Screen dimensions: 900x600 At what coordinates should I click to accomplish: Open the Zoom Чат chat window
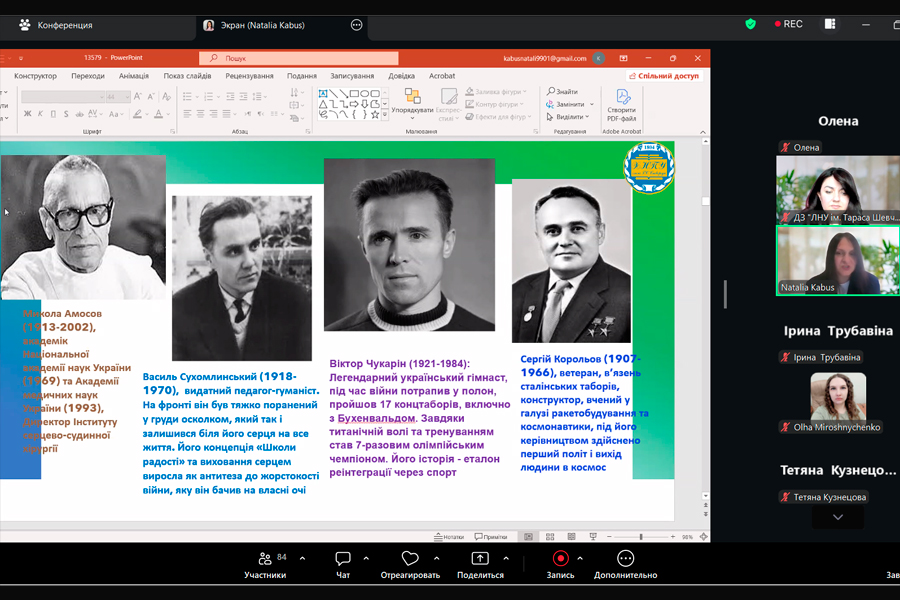point(343,559)
